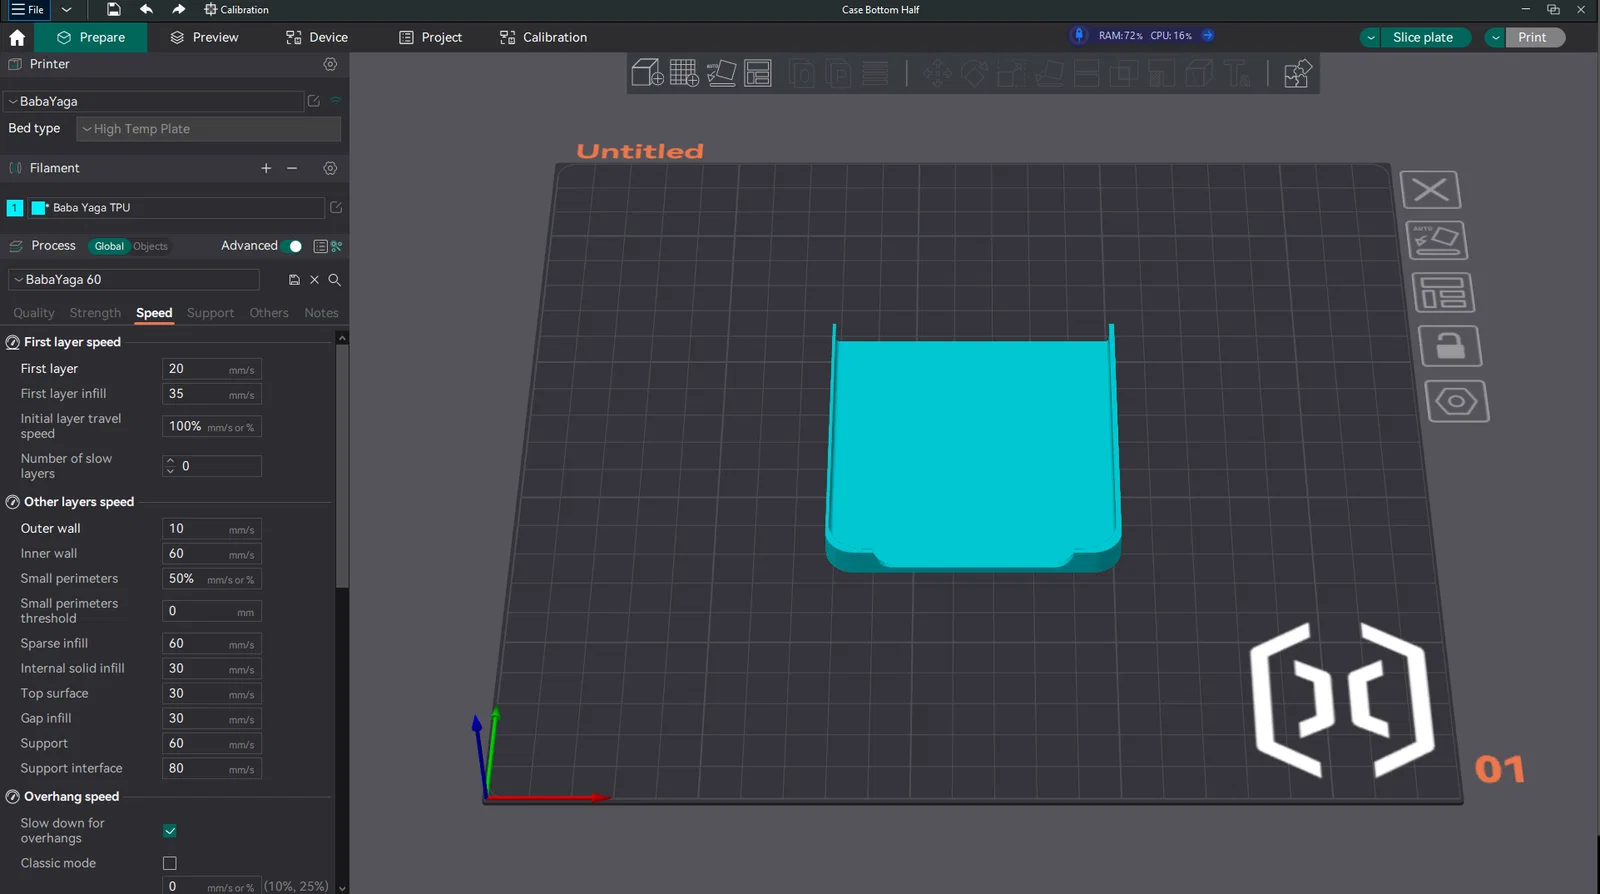Add a filament with plus icon
The height and width of the screenshot is (894, 1600).
click(266, 168)
